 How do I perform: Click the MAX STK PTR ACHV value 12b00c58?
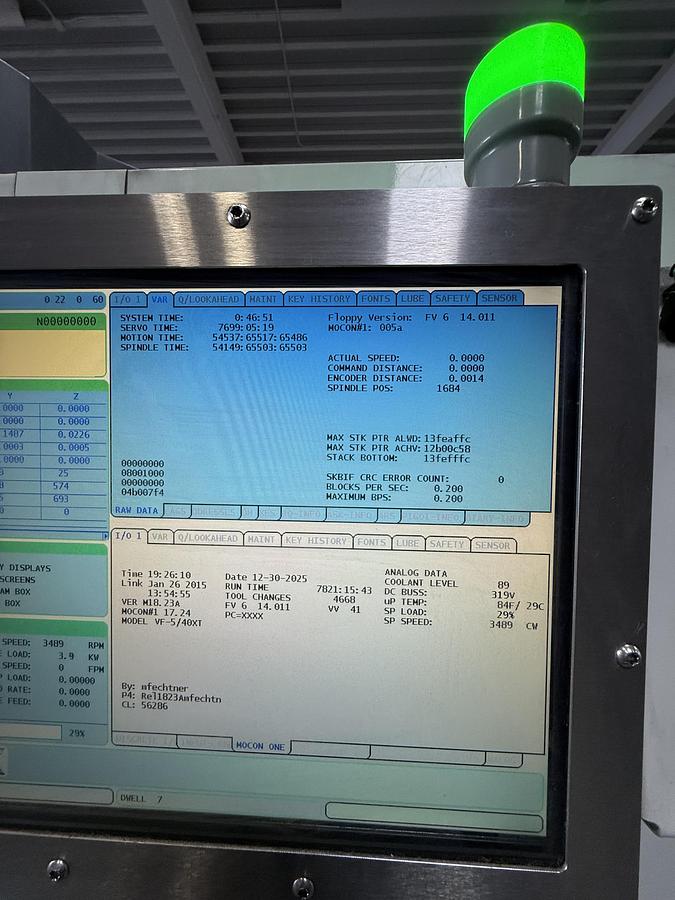click(447, 448)
